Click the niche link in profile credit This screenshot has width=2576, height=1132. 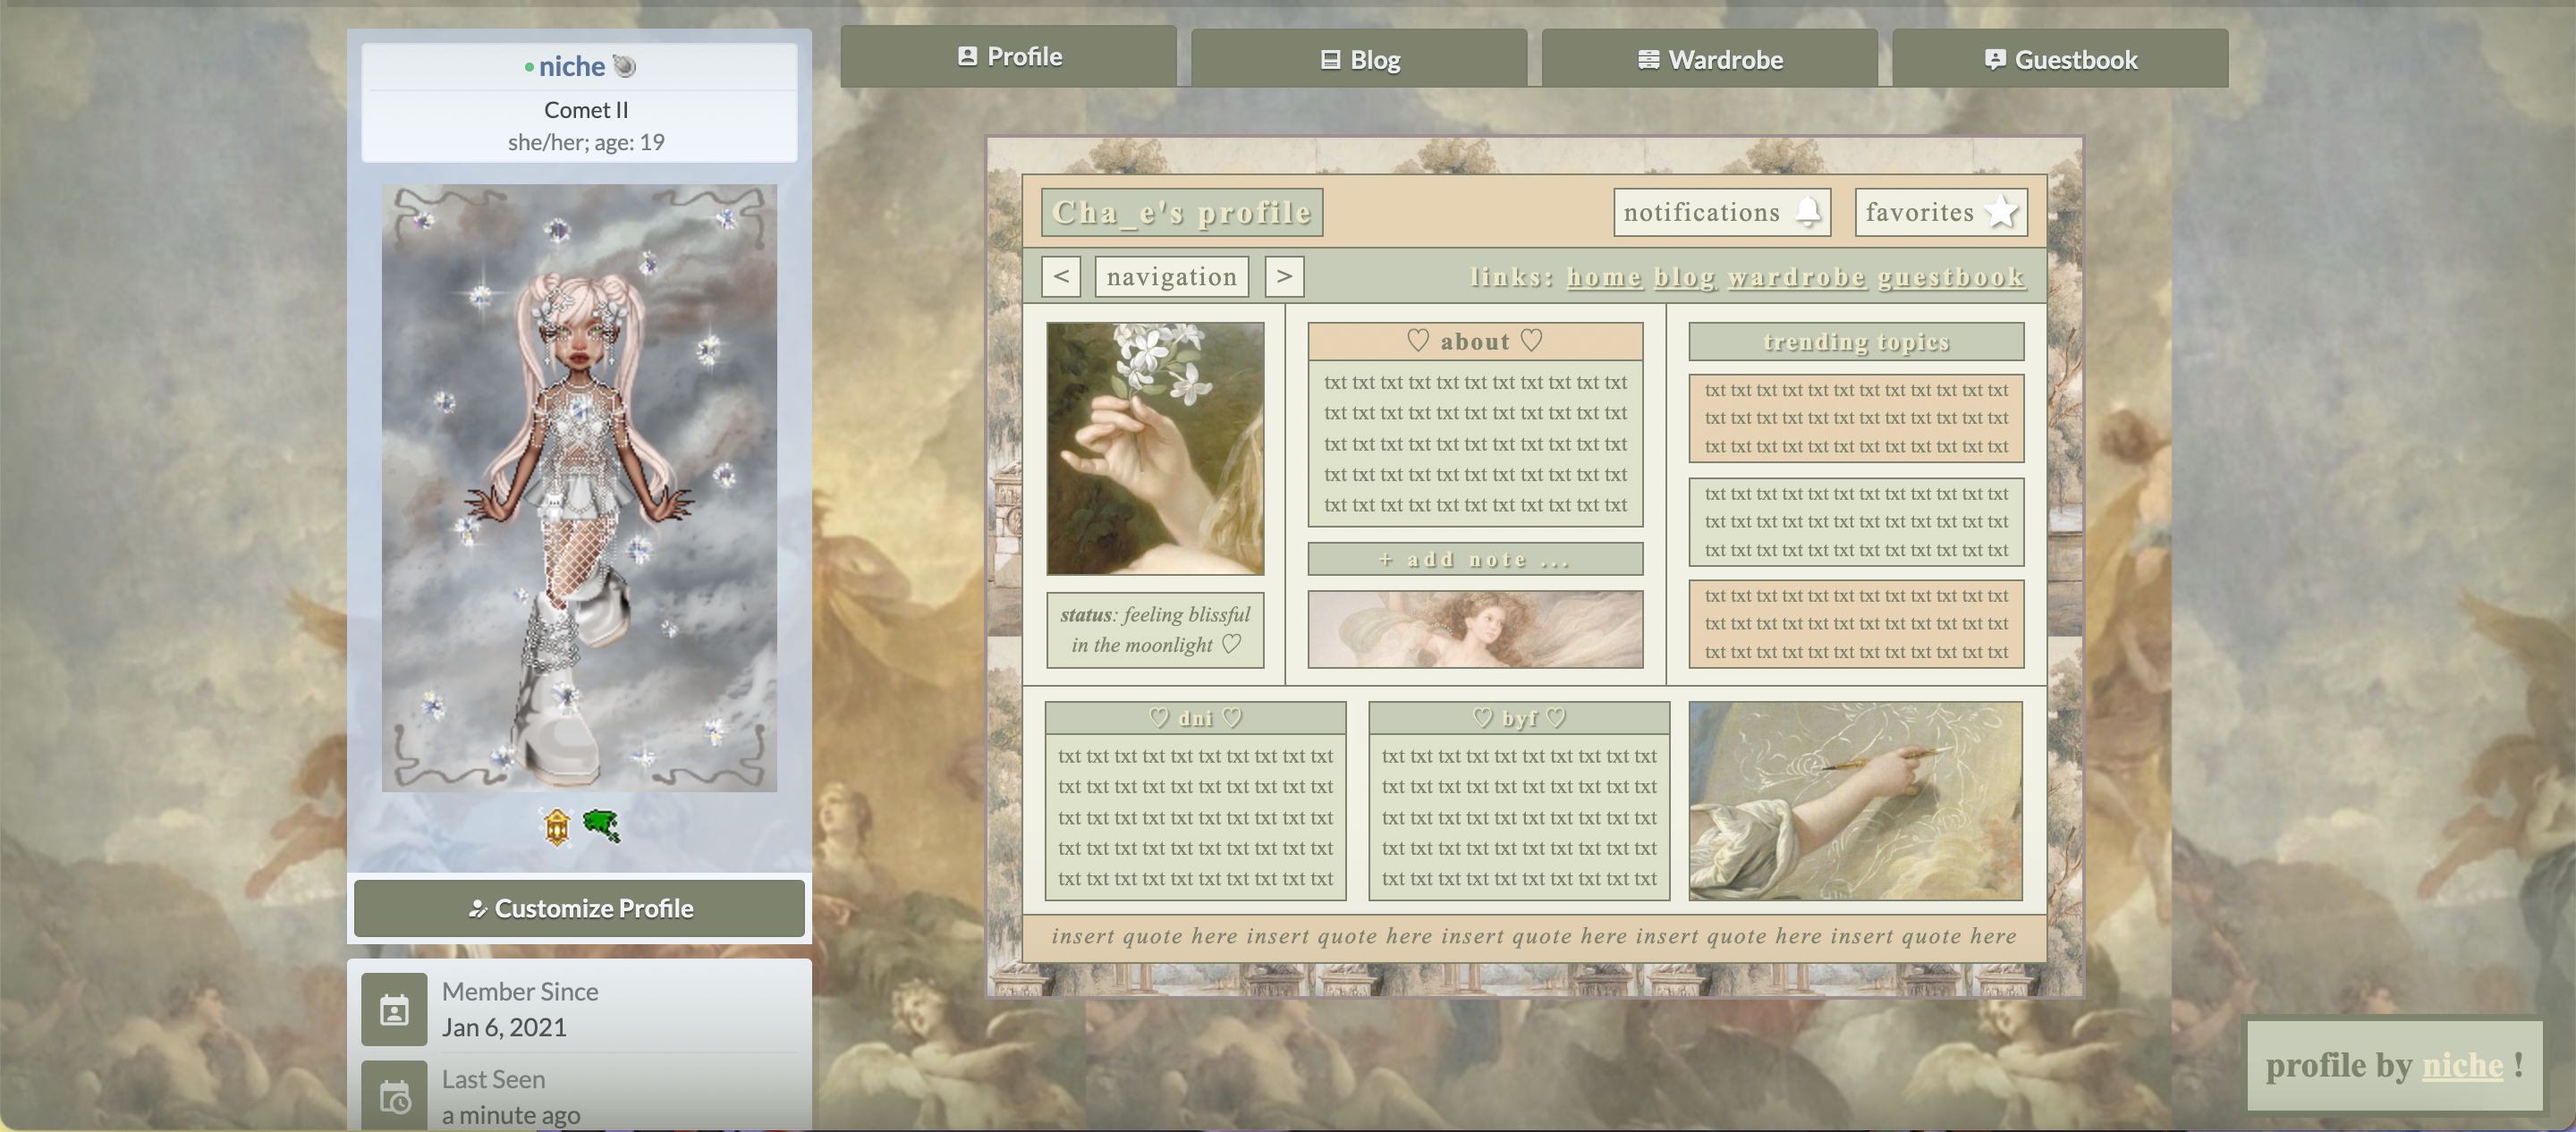click(x=2462, y=1065)
